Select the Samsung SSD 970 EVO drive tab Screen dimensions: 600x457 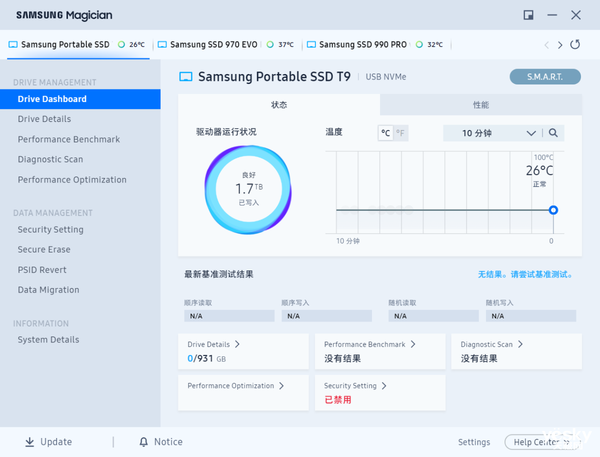click(x=230, y=45)
